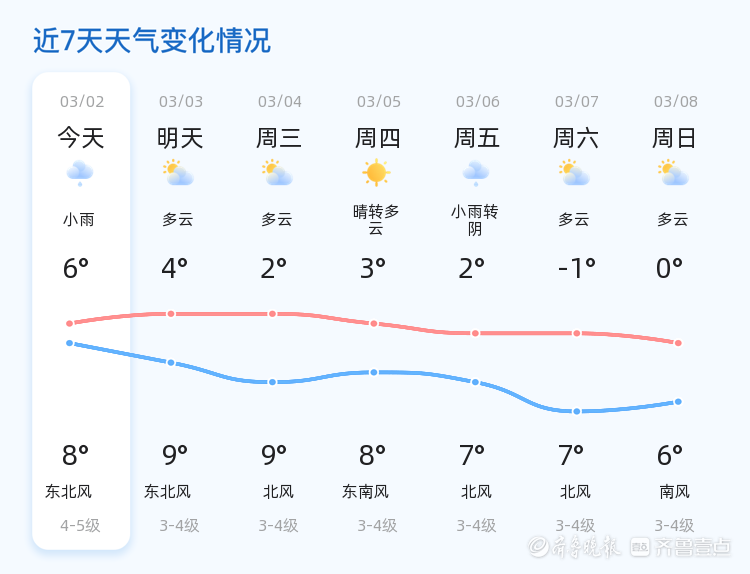Click the 齐鲁壹点 watermark logo
Screen dimensions: 750x574
[680, 546]
